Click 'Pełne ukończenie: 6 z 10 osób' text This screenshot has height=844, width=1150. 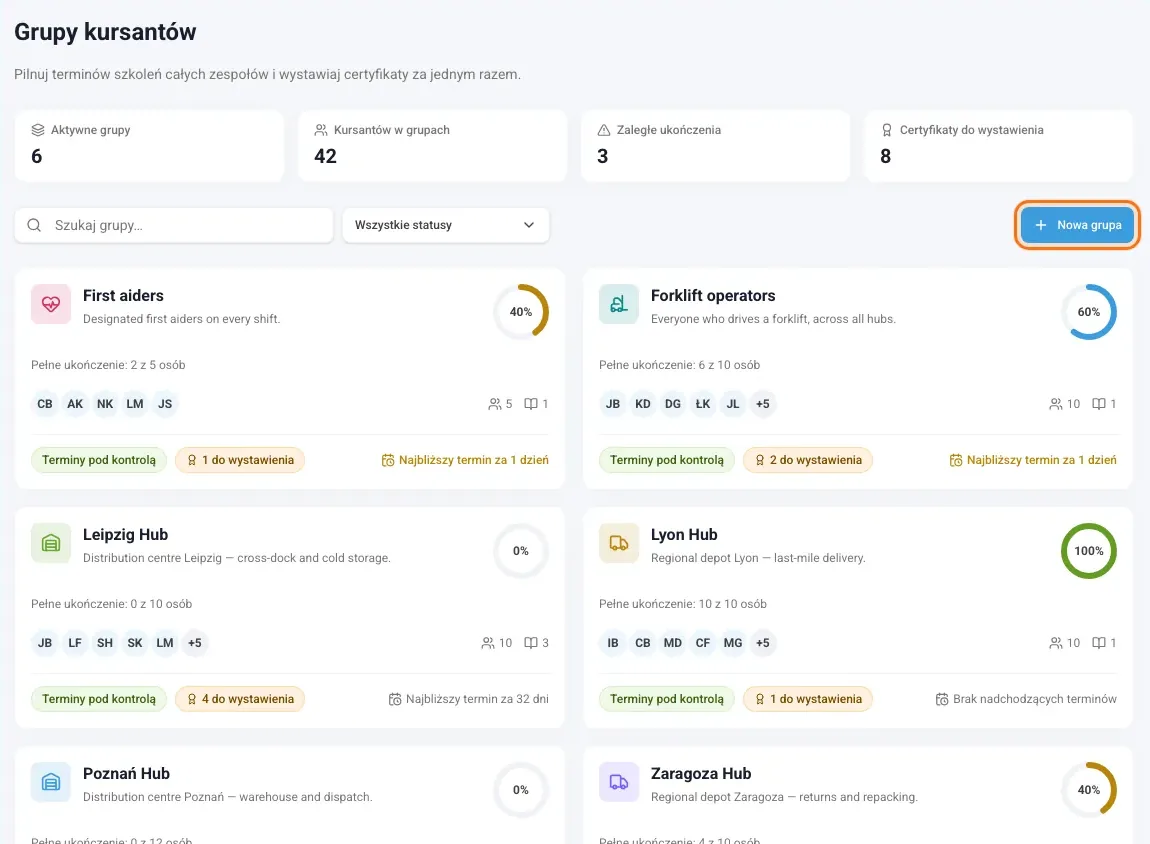tap(679, 364)
